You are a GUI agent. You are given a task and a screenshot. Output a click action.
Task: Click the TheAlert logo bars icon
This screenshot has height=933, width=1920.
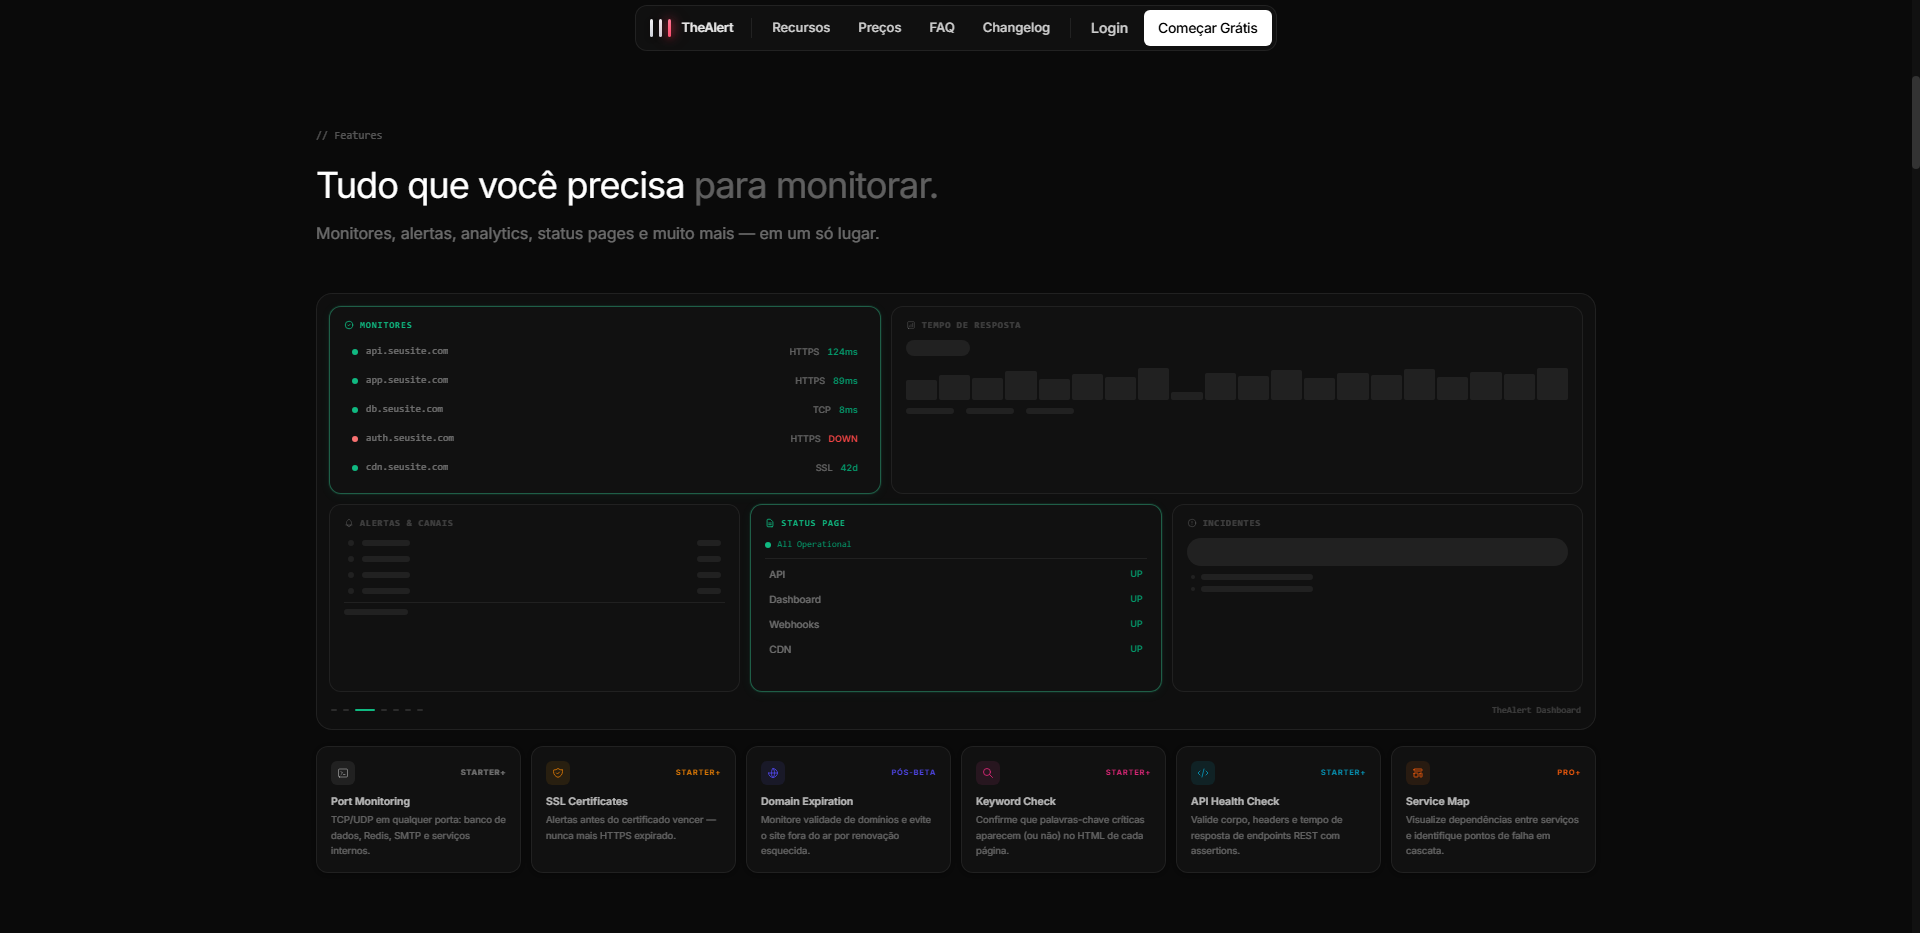pos(661,28)
